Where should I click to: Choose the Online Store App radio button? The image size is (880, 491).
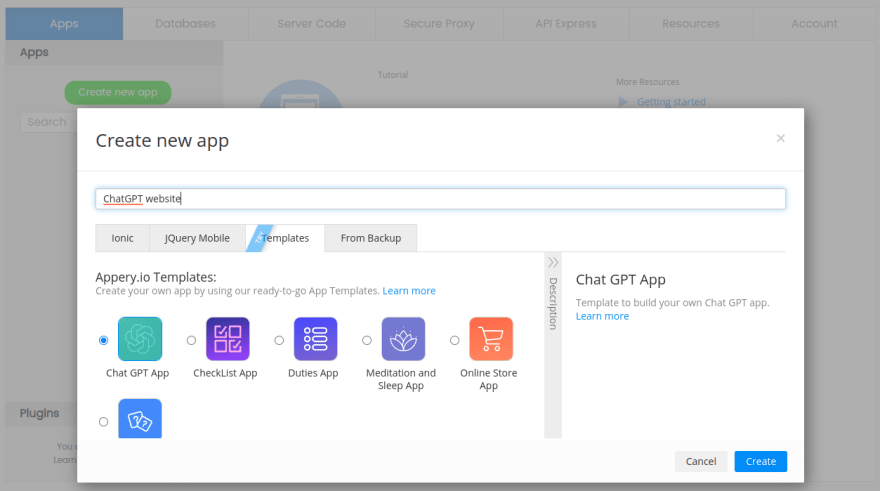point(455,340)
